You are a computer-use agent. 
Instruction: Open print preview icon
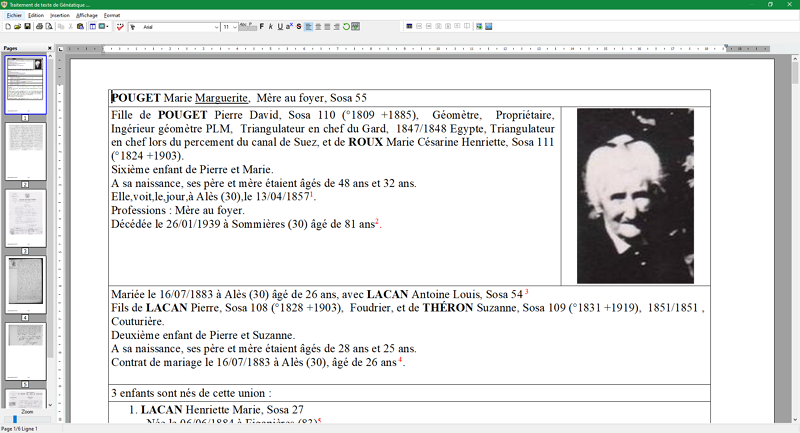(x=49, y=27)
